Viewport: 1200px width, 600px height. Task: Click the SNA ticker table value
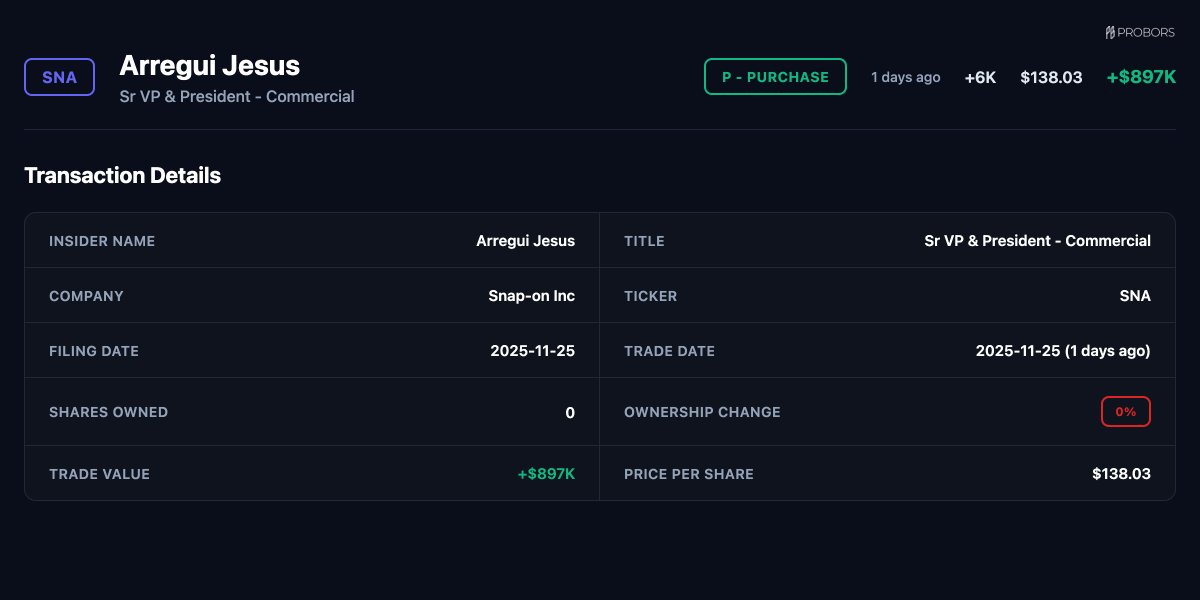[1135, 296]
